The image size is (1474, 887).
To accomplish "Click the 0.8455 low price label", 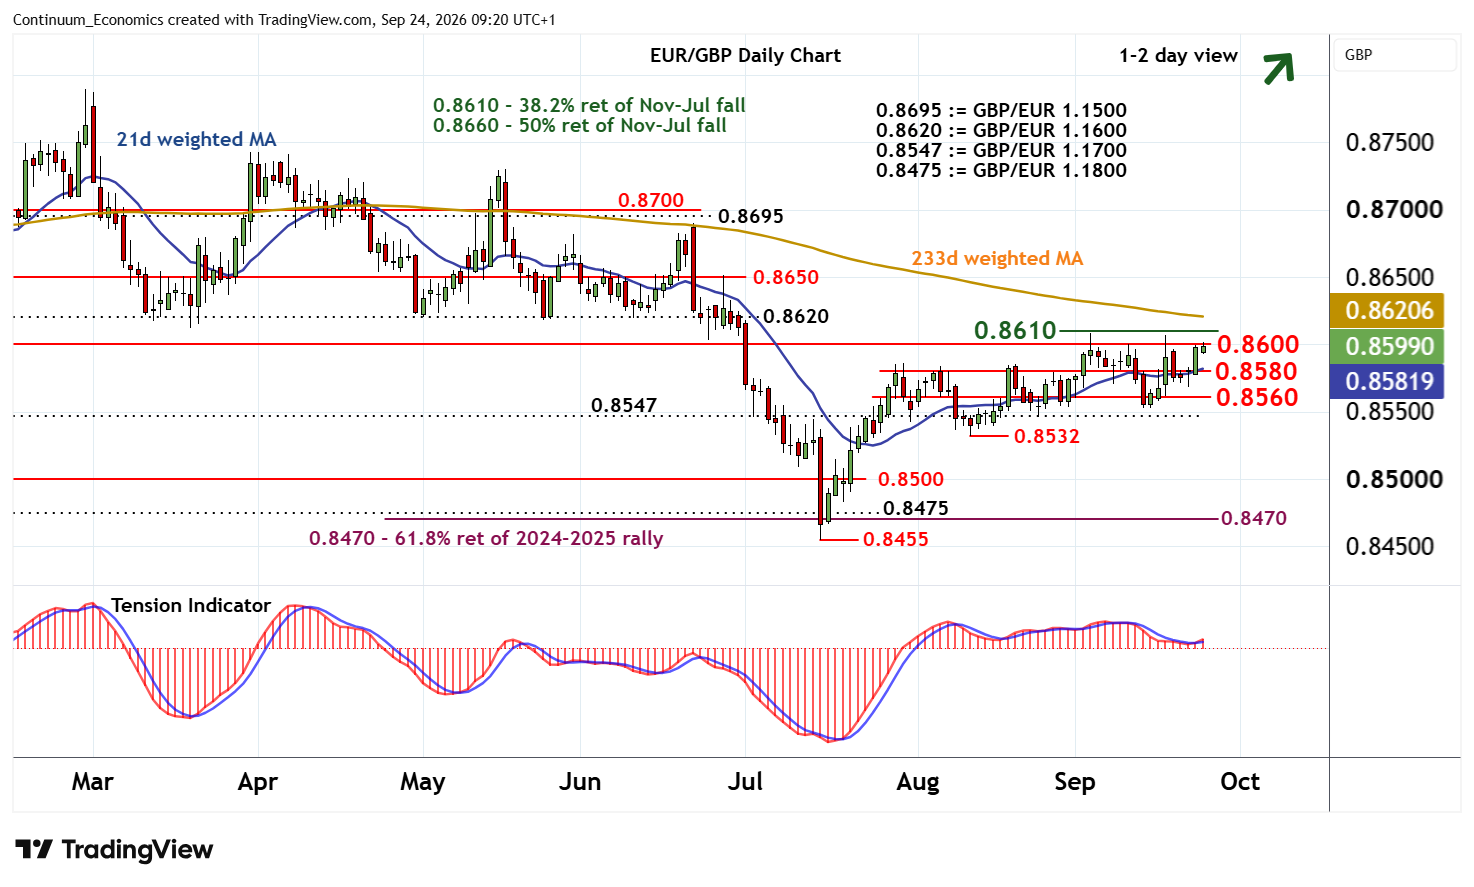I will 895,539.
